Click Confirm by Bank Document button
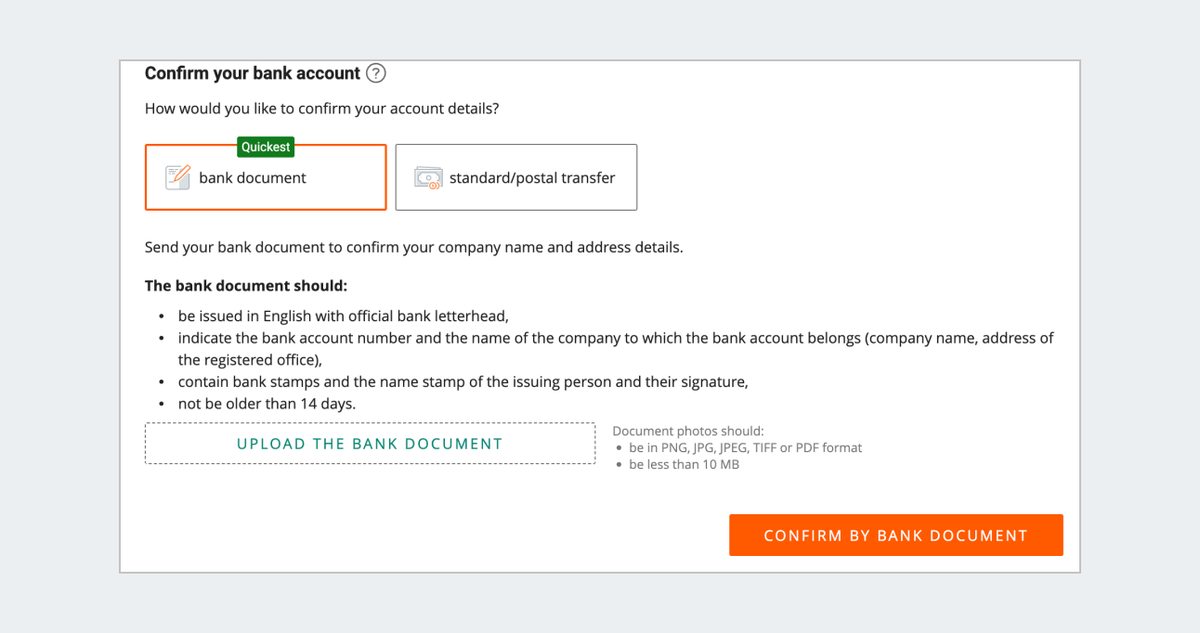 [x=896, y=535]
